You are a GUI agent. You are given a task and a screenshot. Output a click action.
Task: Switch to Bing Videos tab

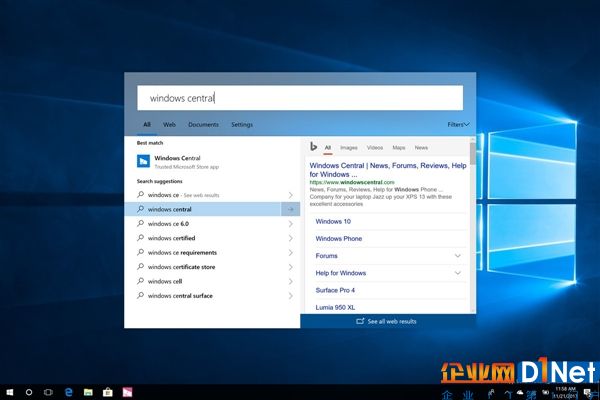click(x=375, y=147)
